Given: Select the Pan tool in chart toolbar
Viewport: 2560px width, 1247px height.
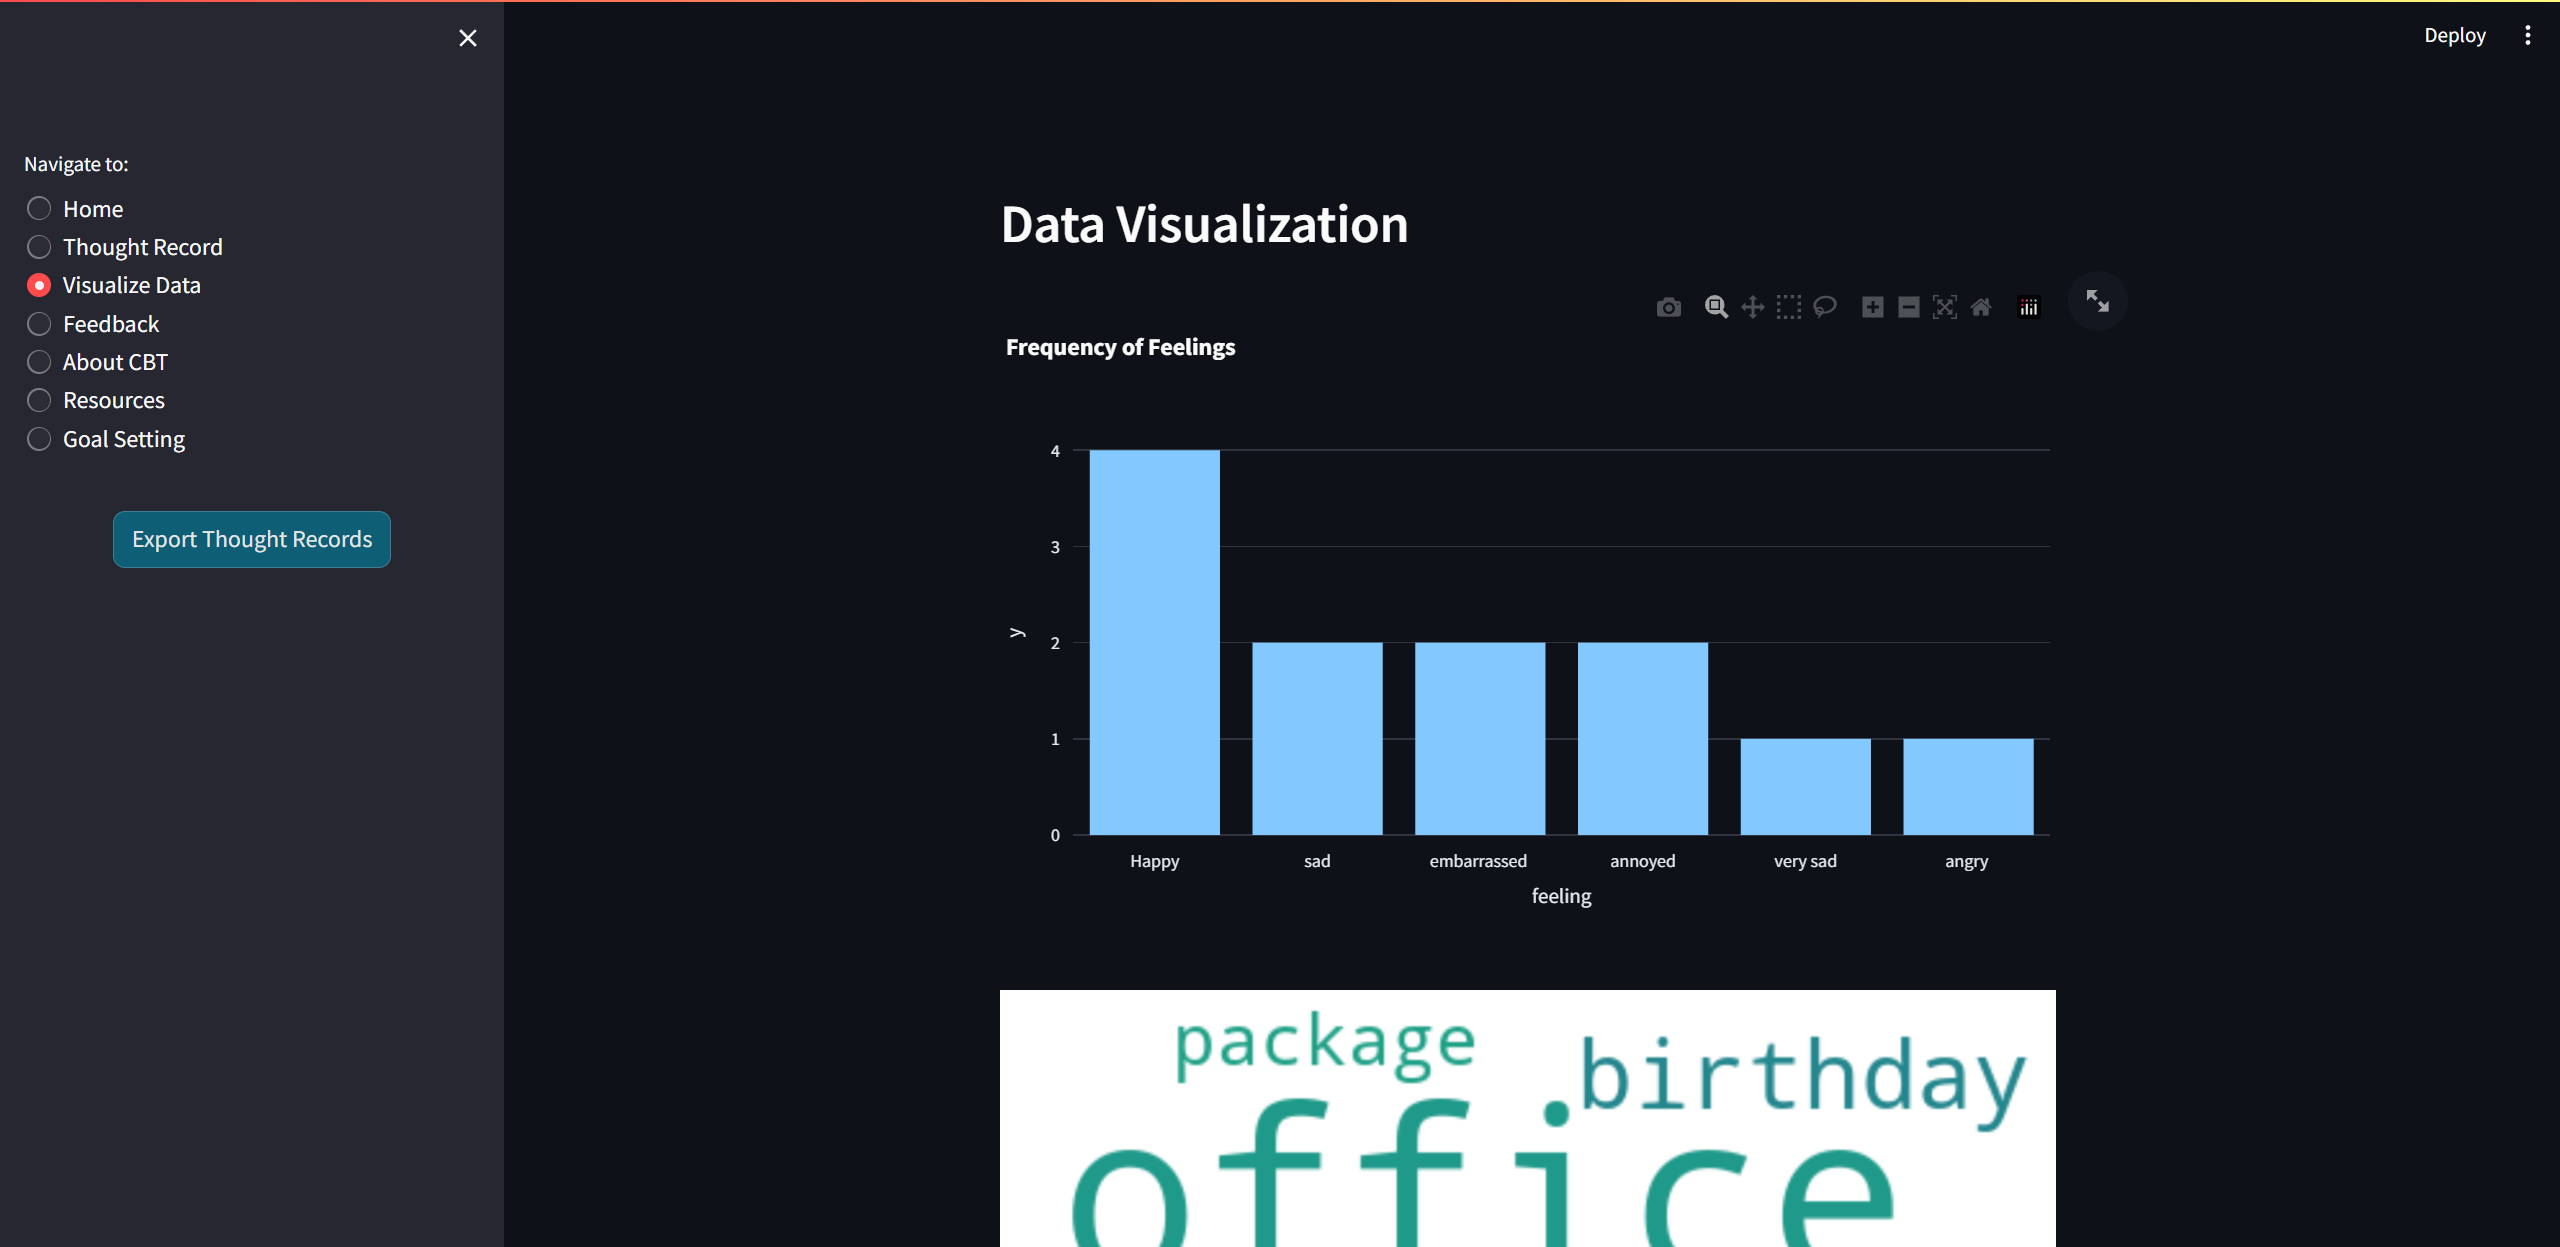Looking at the screenshot, I should 1752,307.
